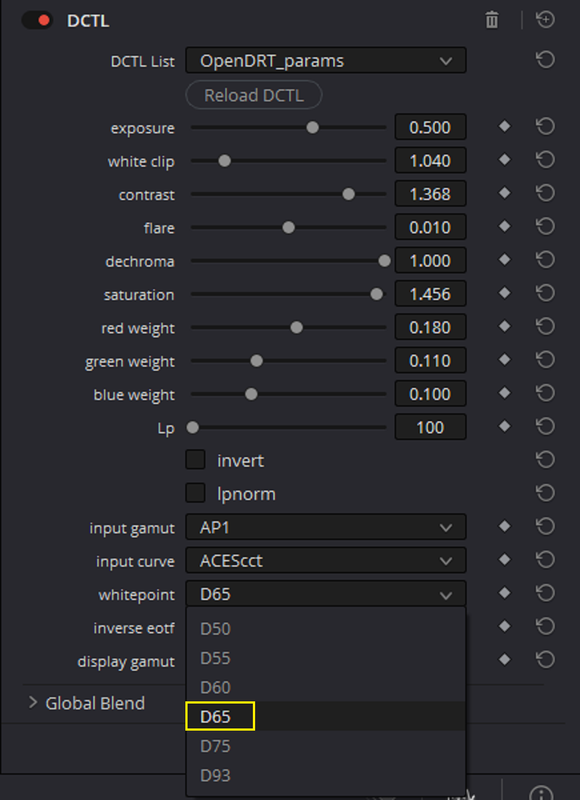Reset the lpnorm checkbox
This screenshot has height=800, width=580.
point(545,493)
